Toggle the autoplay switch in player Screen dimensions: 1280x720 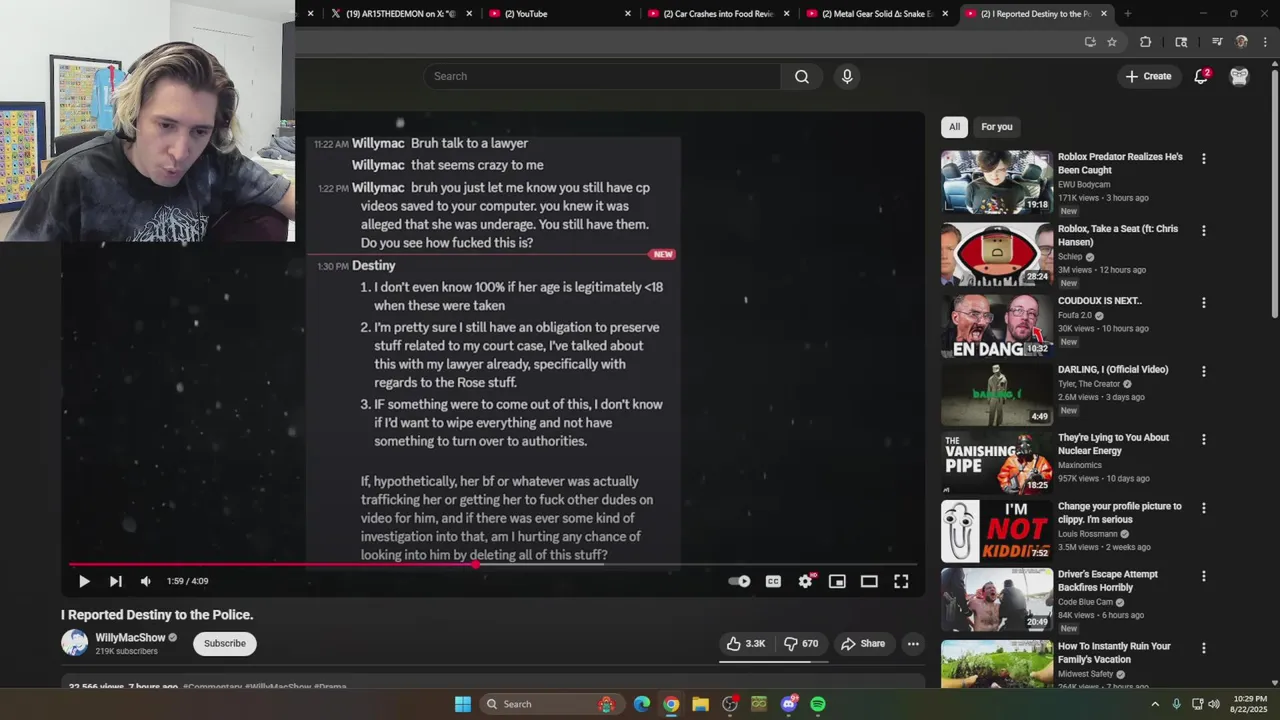point(739,581)
